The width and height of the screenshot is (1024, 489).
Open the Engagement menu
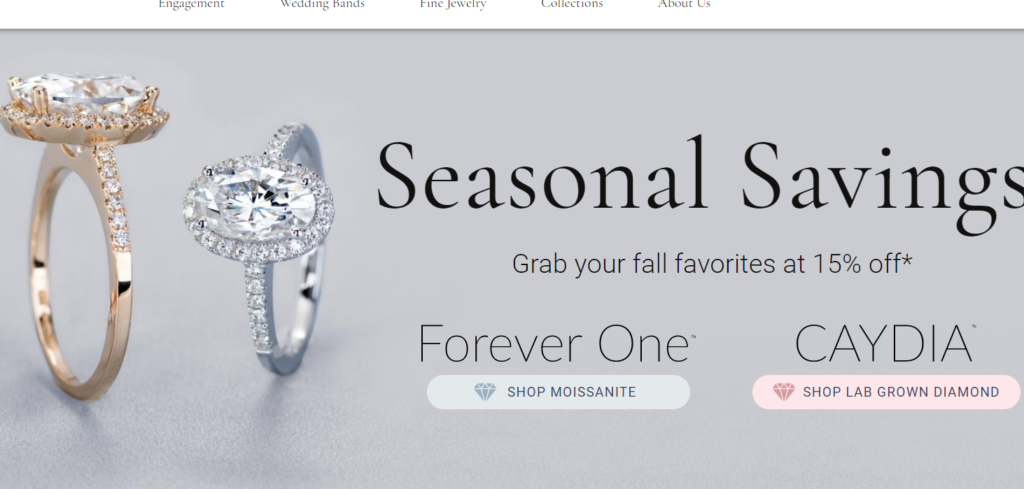(x=191, y=4)
